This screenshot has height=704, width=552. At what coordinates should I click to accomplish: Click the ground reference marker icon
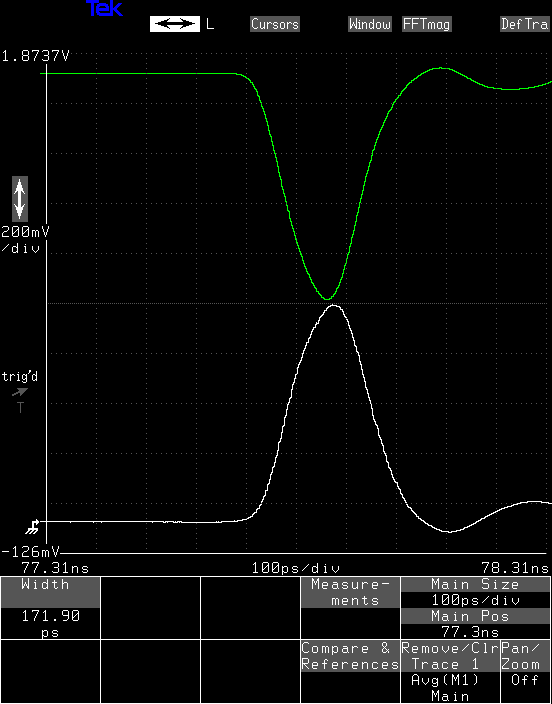coord(32,527)
